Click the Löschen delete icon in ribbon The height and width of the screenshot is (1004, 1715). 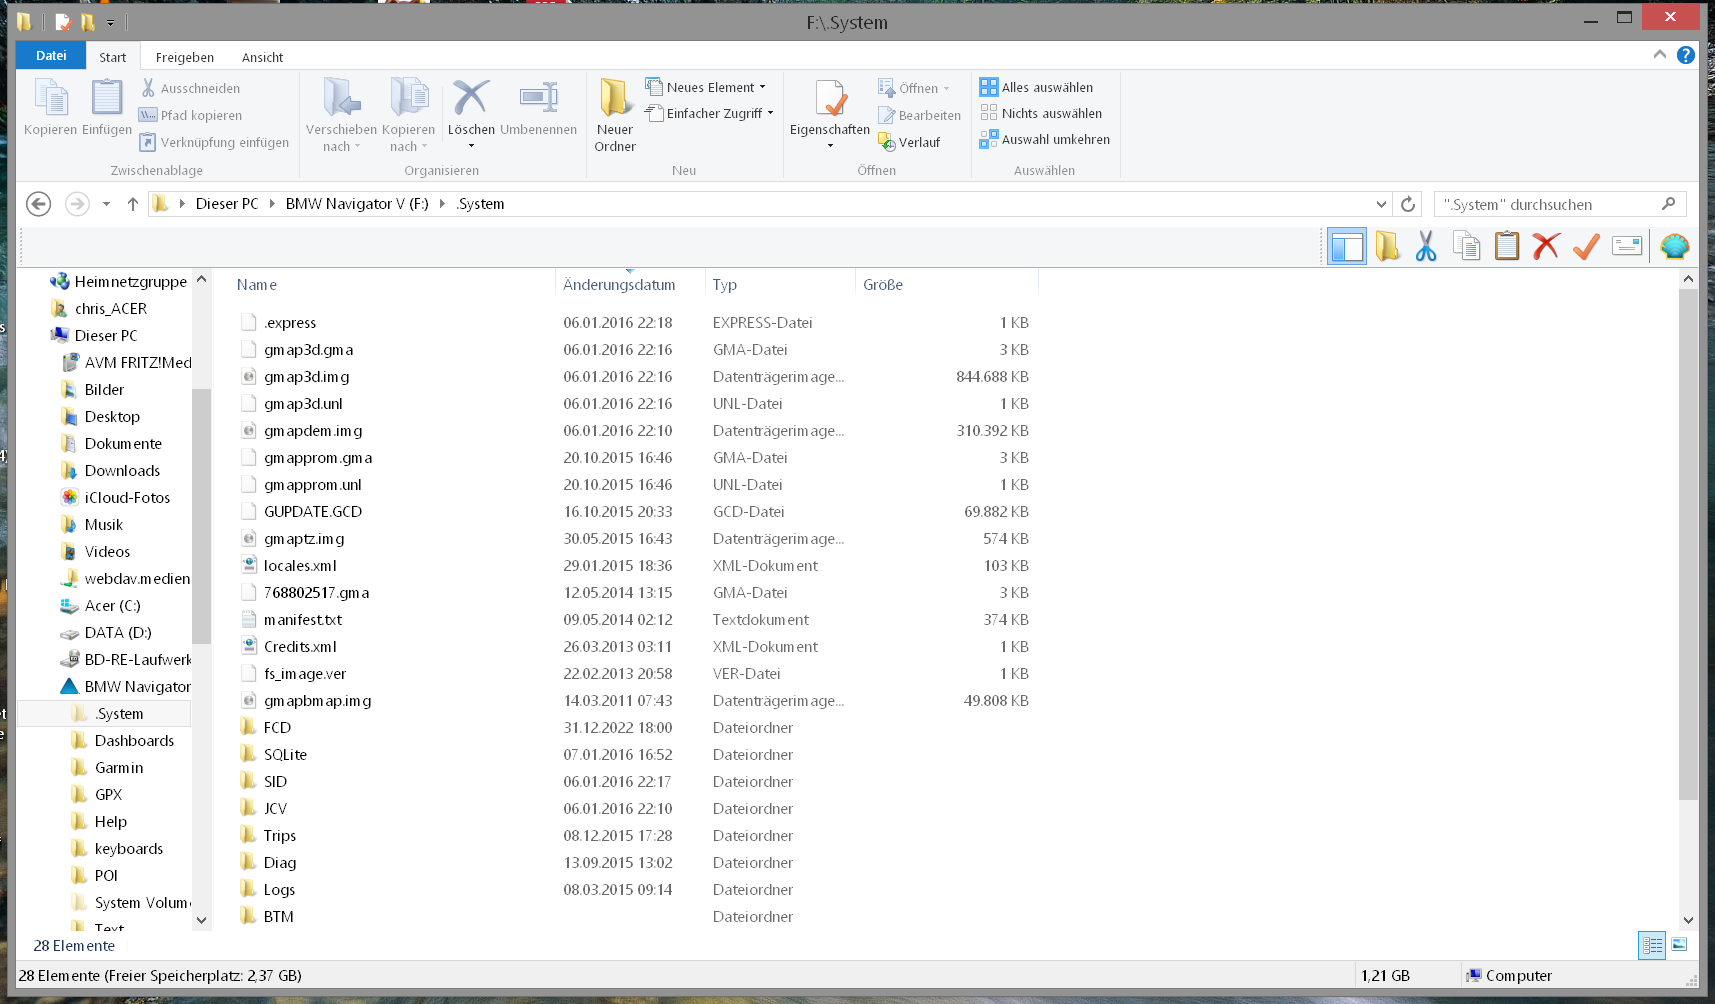(x=470, y=99)
